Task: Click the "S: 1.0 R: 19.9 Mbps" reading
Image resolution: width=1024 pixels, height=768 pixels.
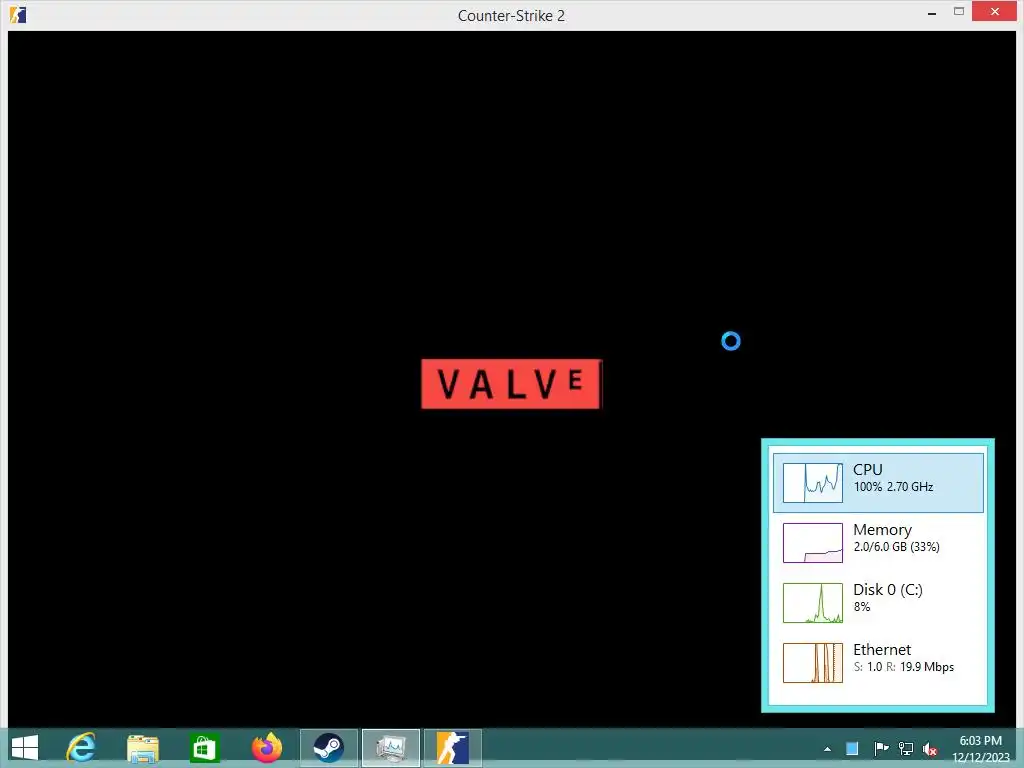Action: point(904,667)
